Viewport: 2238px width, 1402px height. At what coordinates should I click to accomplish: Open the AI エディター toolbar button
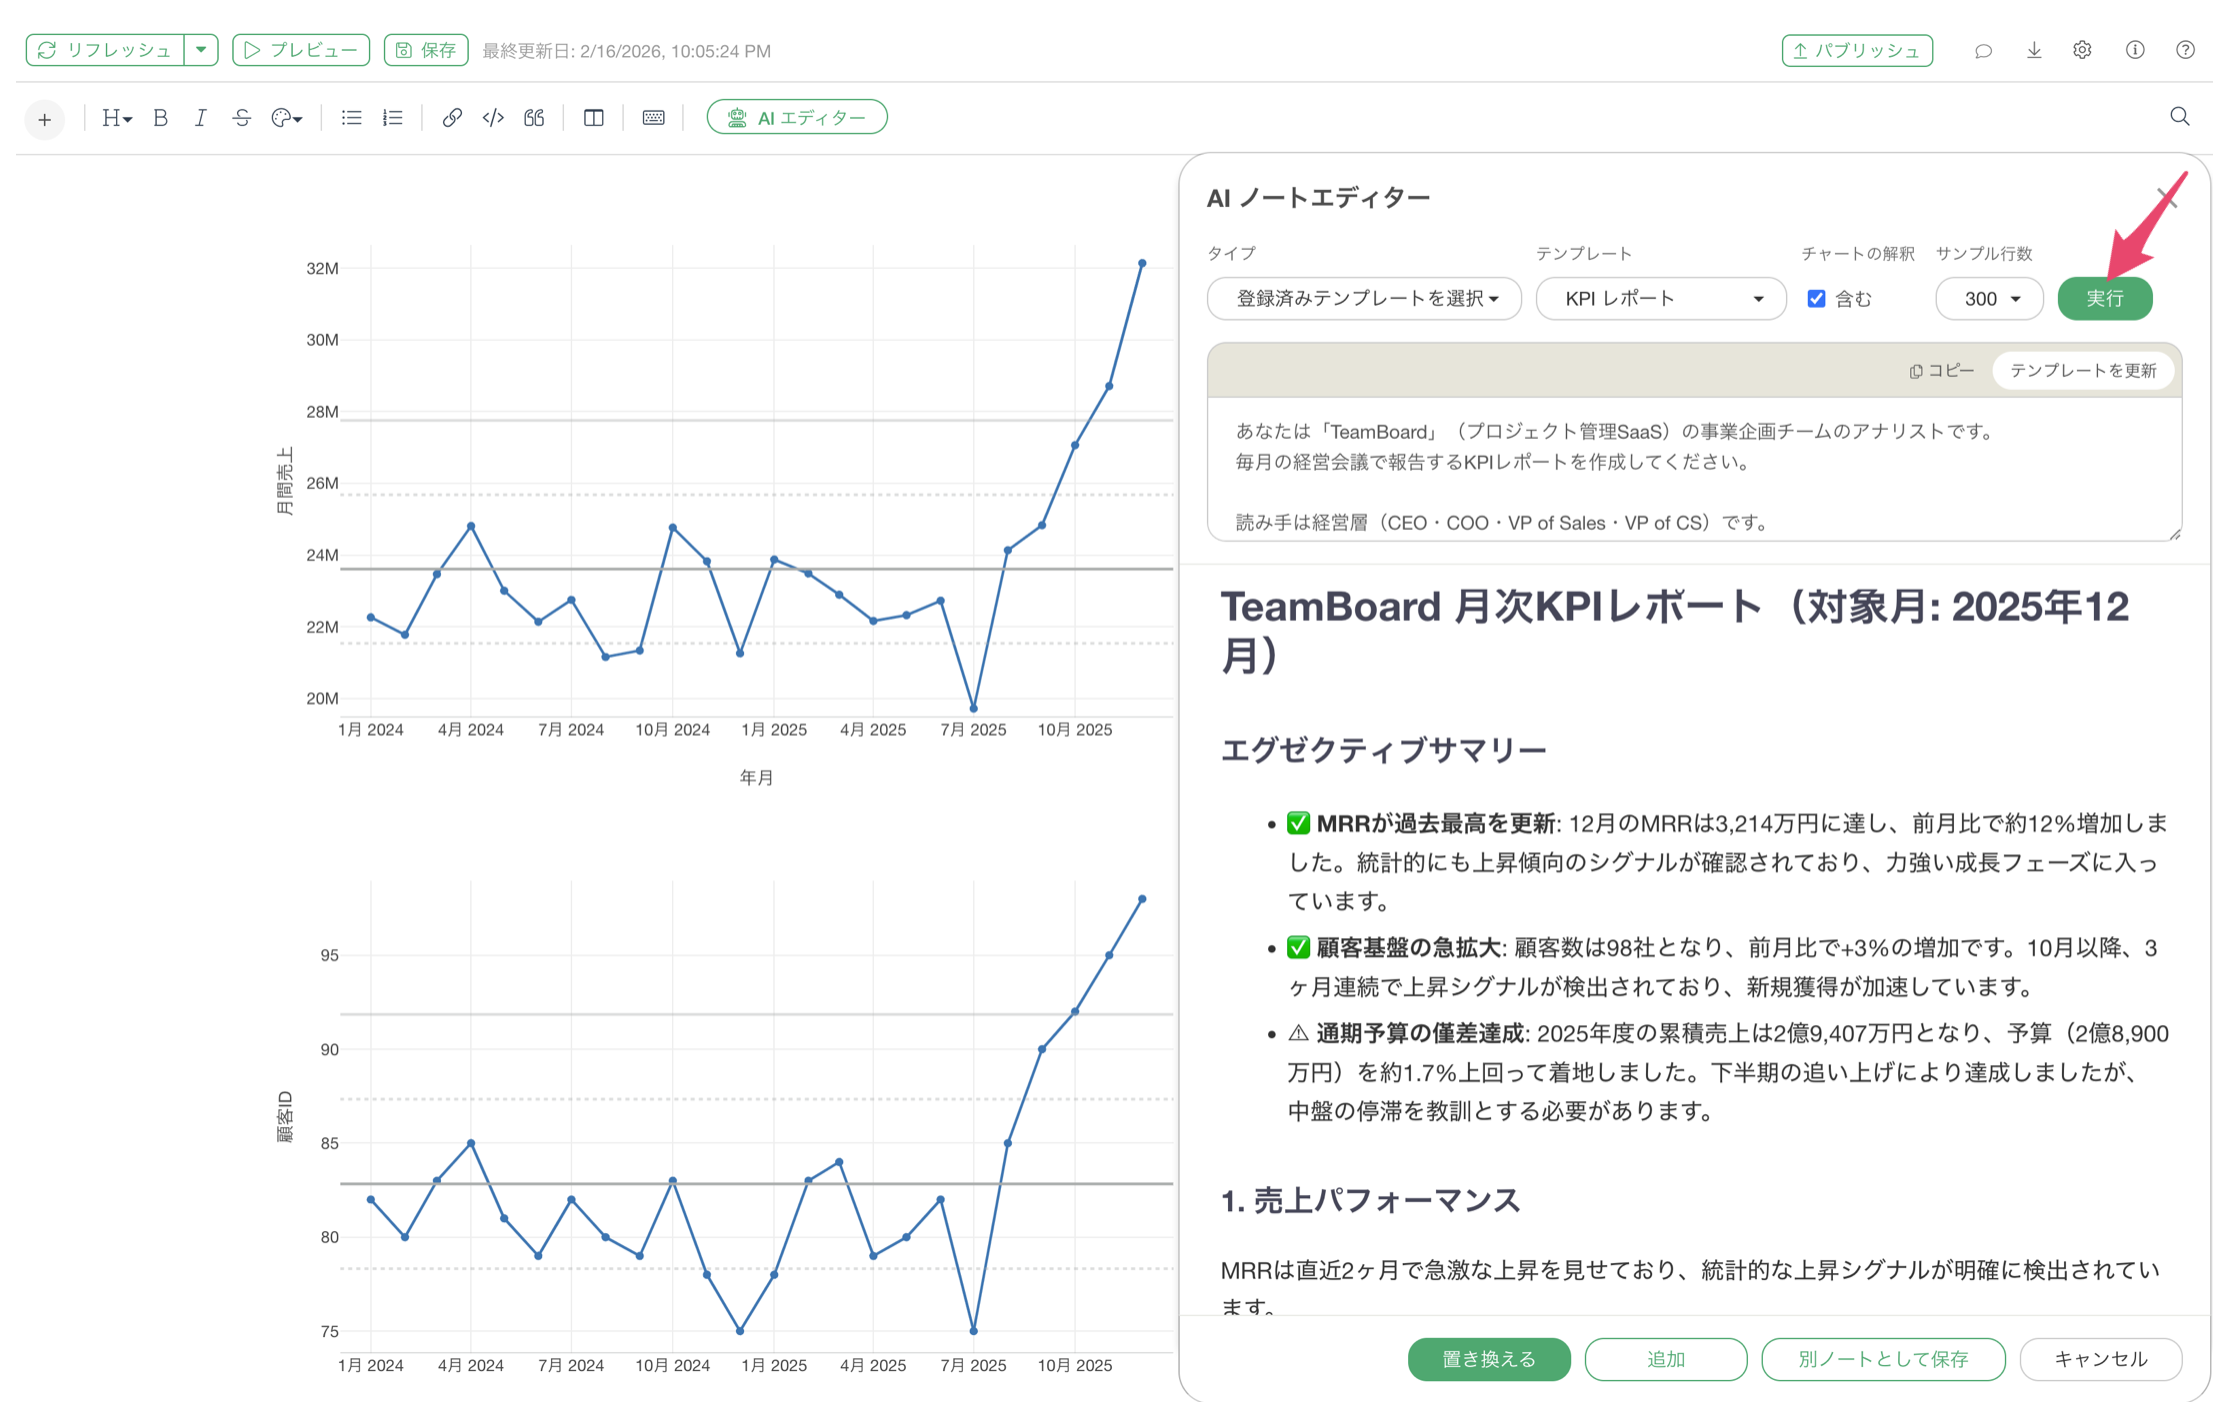pos(796,118)
